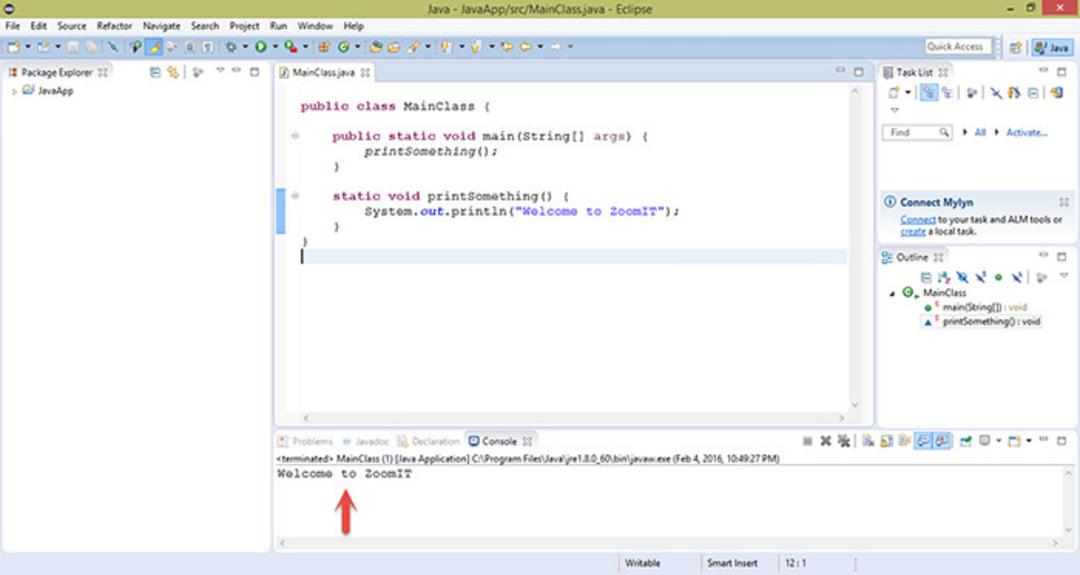
Task: Collapse MainClass node in Outline
Action: [892, 293]
